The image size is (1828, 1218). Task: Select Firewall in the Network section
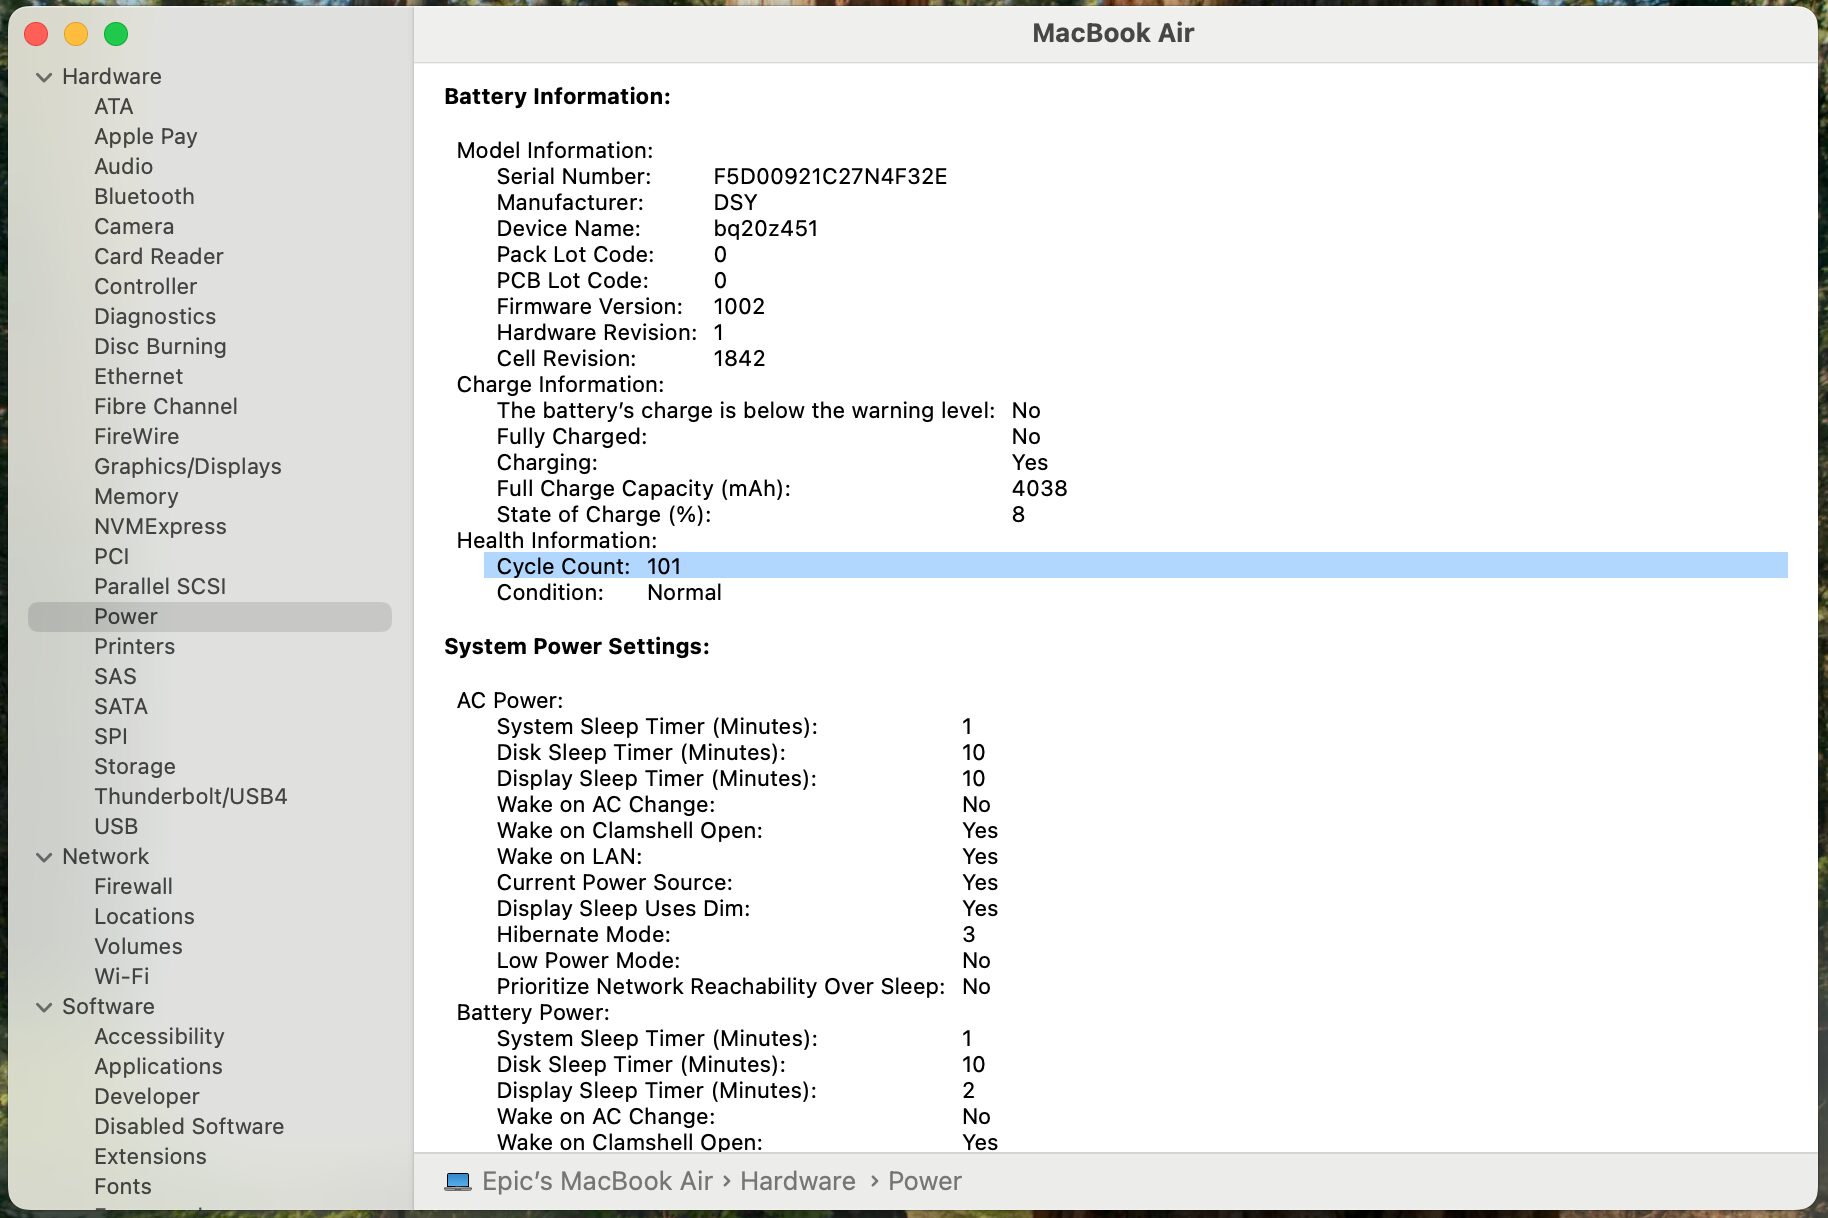[133, 886]
